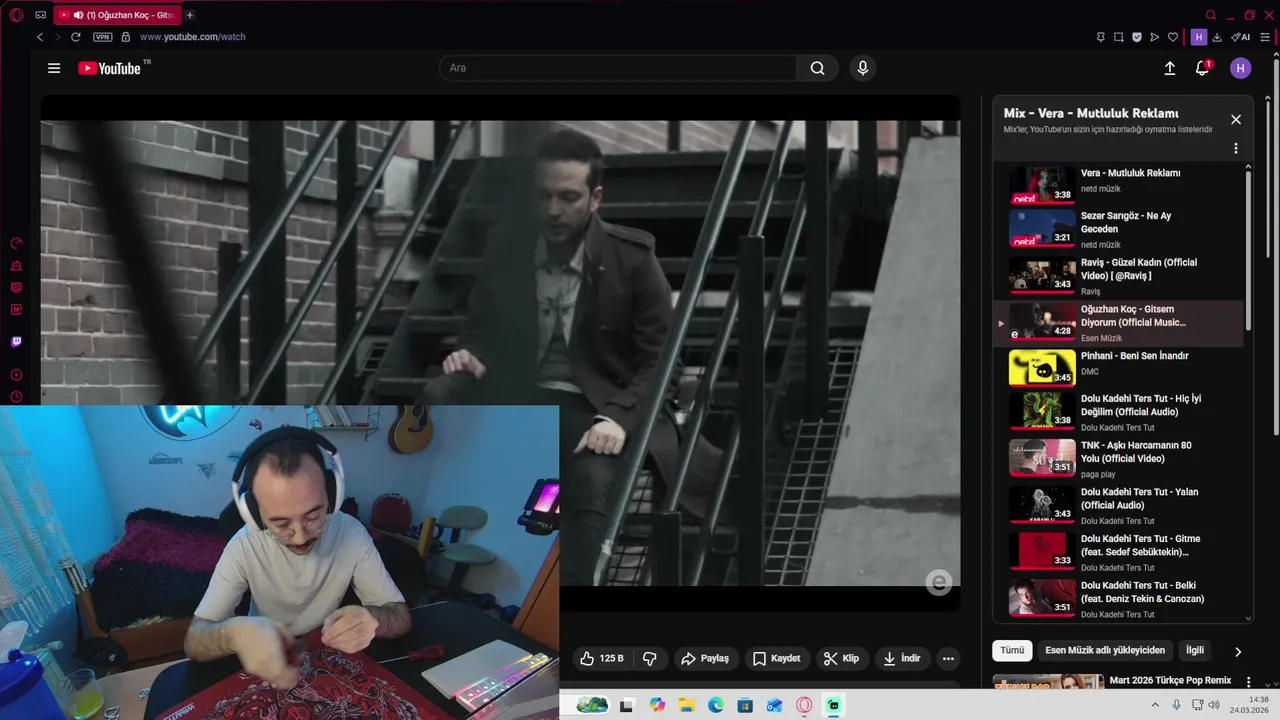
Task: Open the Opera AI assistant
Action: pos(1241,37)
